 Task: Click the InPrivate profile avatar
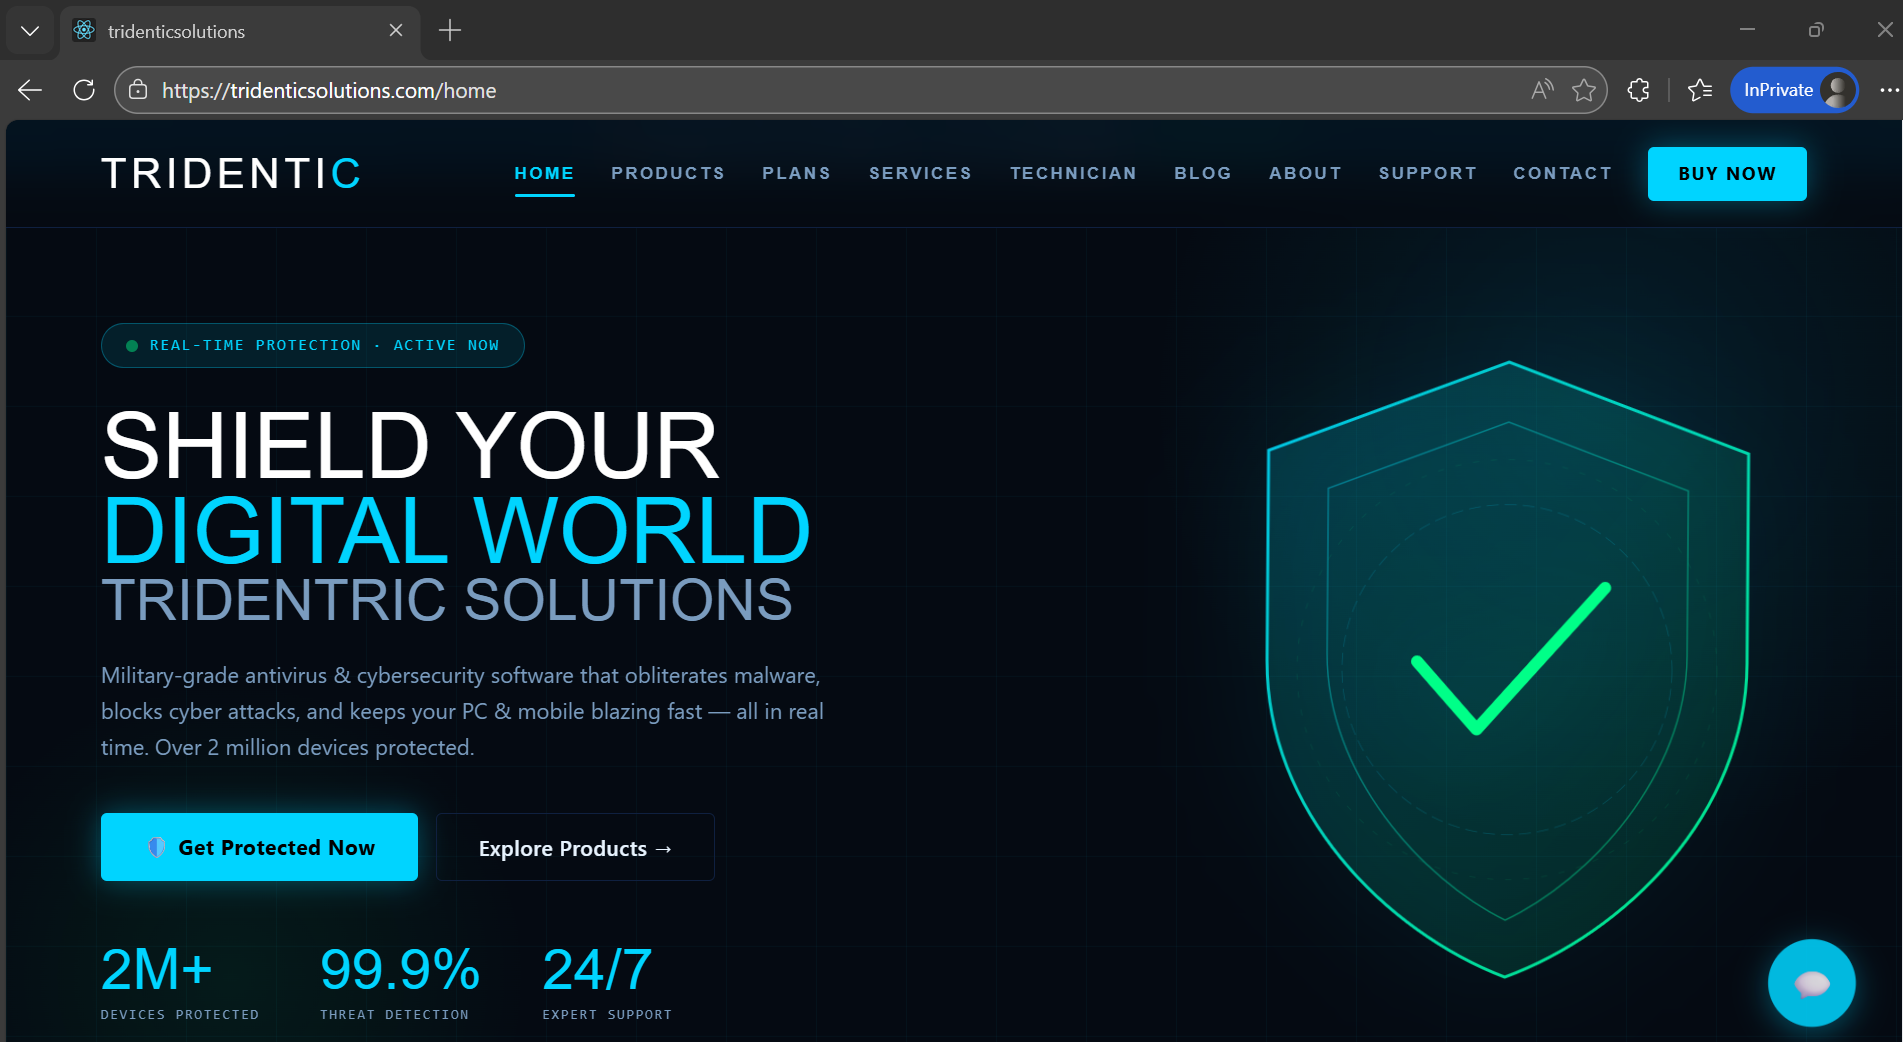pyautogui.click(x=1836, y=90)
